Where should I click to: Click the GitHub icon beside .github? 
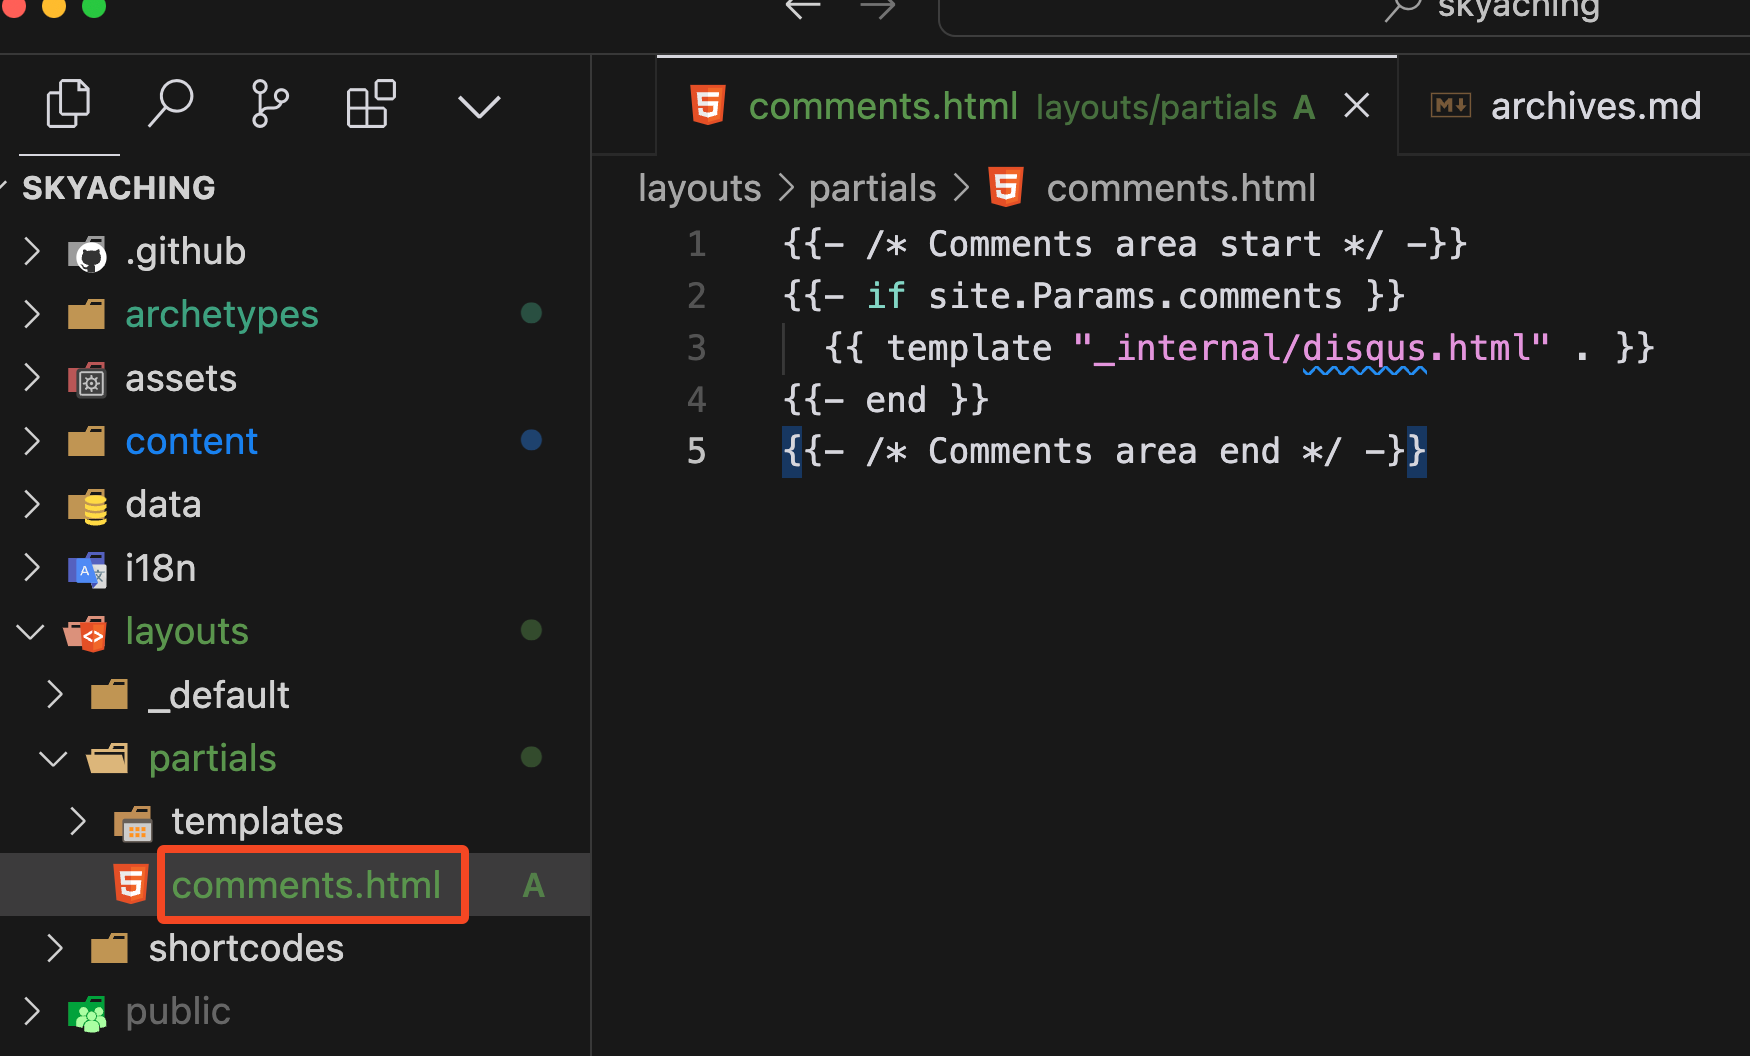(88, 254)
